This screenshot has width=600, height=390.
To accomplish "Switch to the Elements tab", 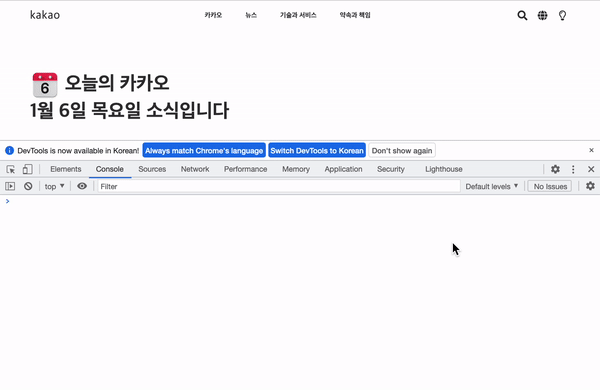I will (x=66, y=169).
